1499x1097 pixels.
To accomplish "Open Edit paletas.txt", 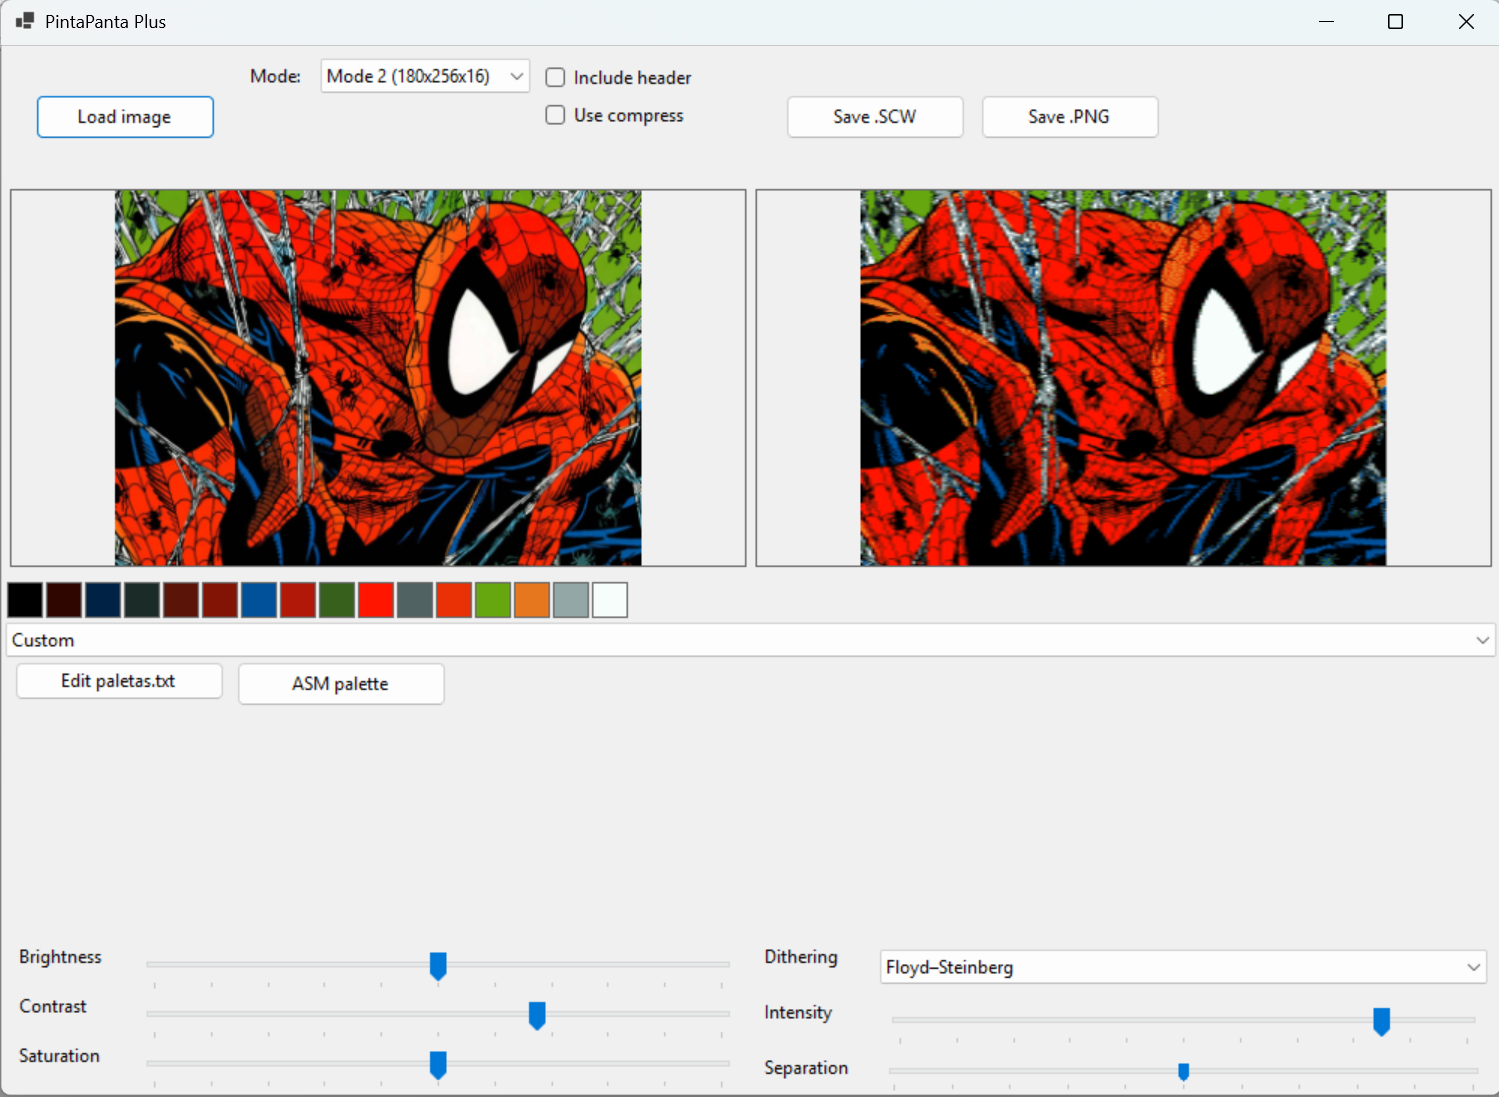I will pyautogui.click(x=119, y=681).
